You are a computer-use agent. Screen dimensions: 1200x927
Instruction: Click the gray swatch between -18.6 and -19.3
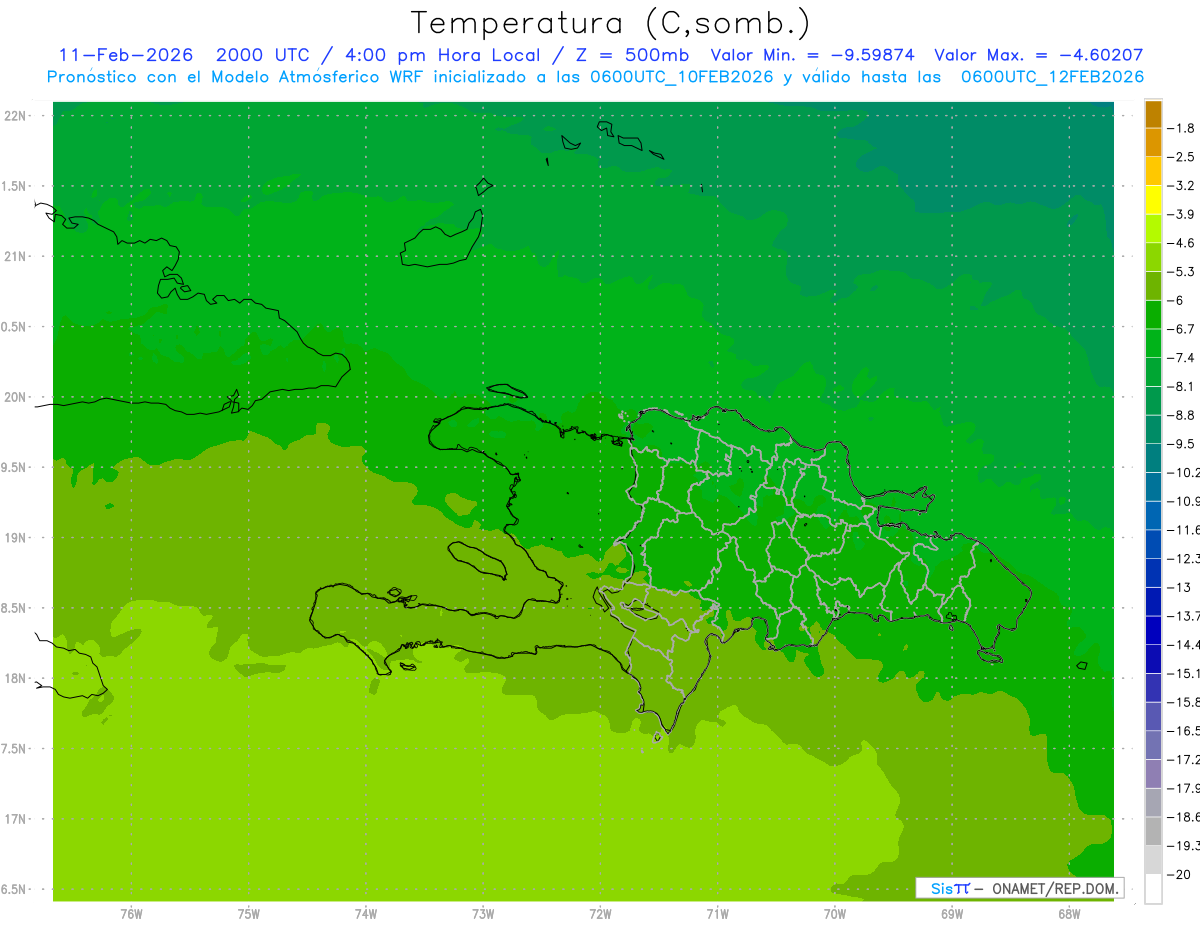(x=1153, y=831)
